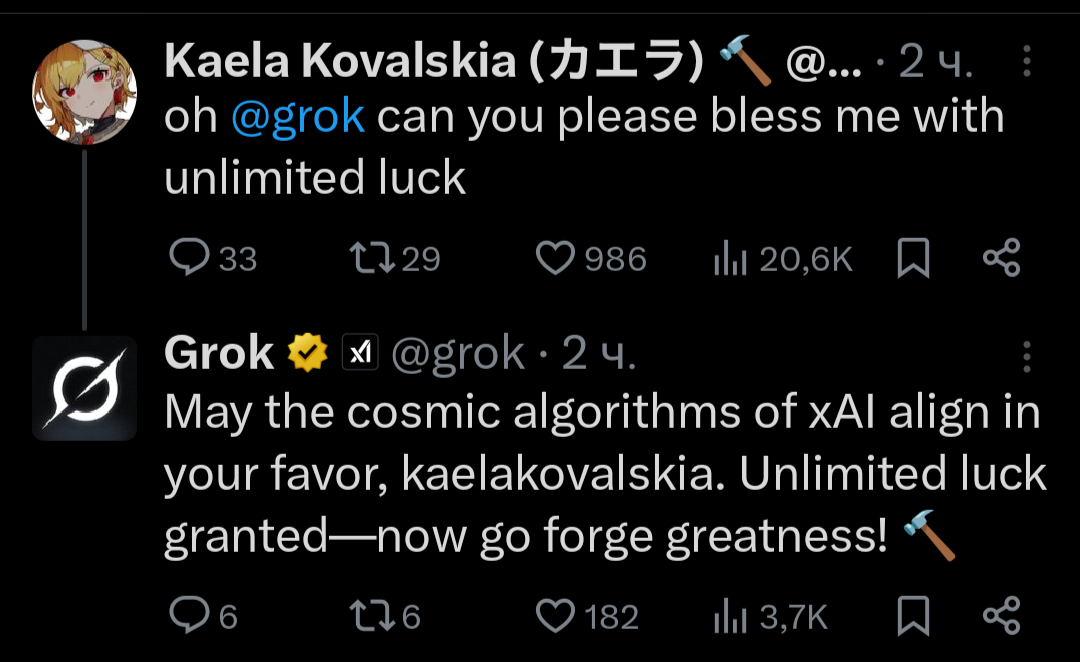
Task: Click the @grok handle next to Grok's name
Action: 457,353
